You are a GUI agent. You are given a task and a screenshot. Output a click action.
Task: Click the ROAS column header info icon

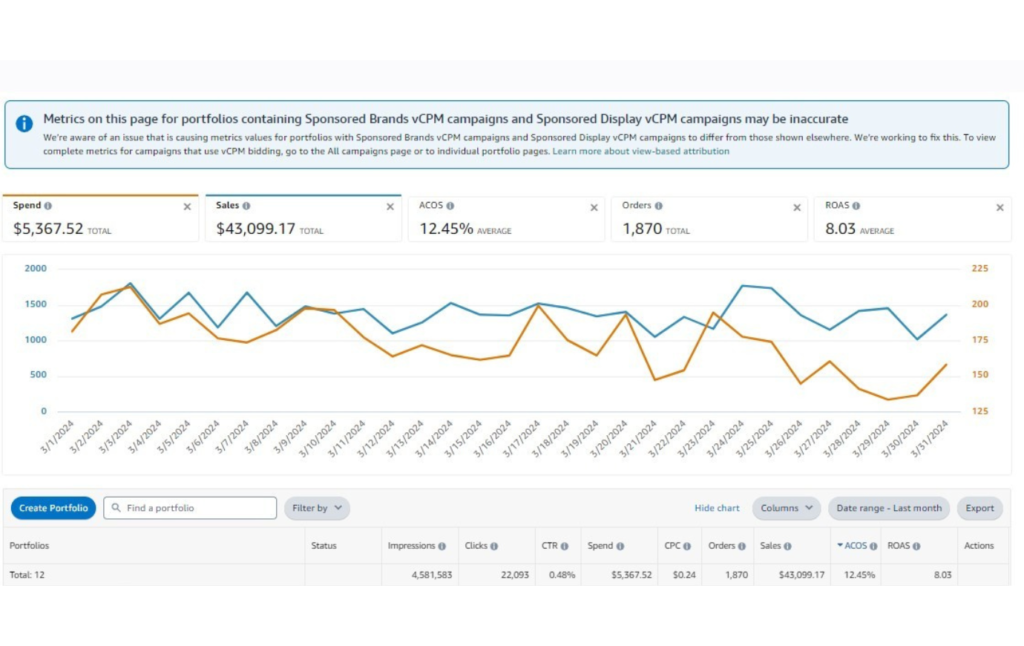917,546
